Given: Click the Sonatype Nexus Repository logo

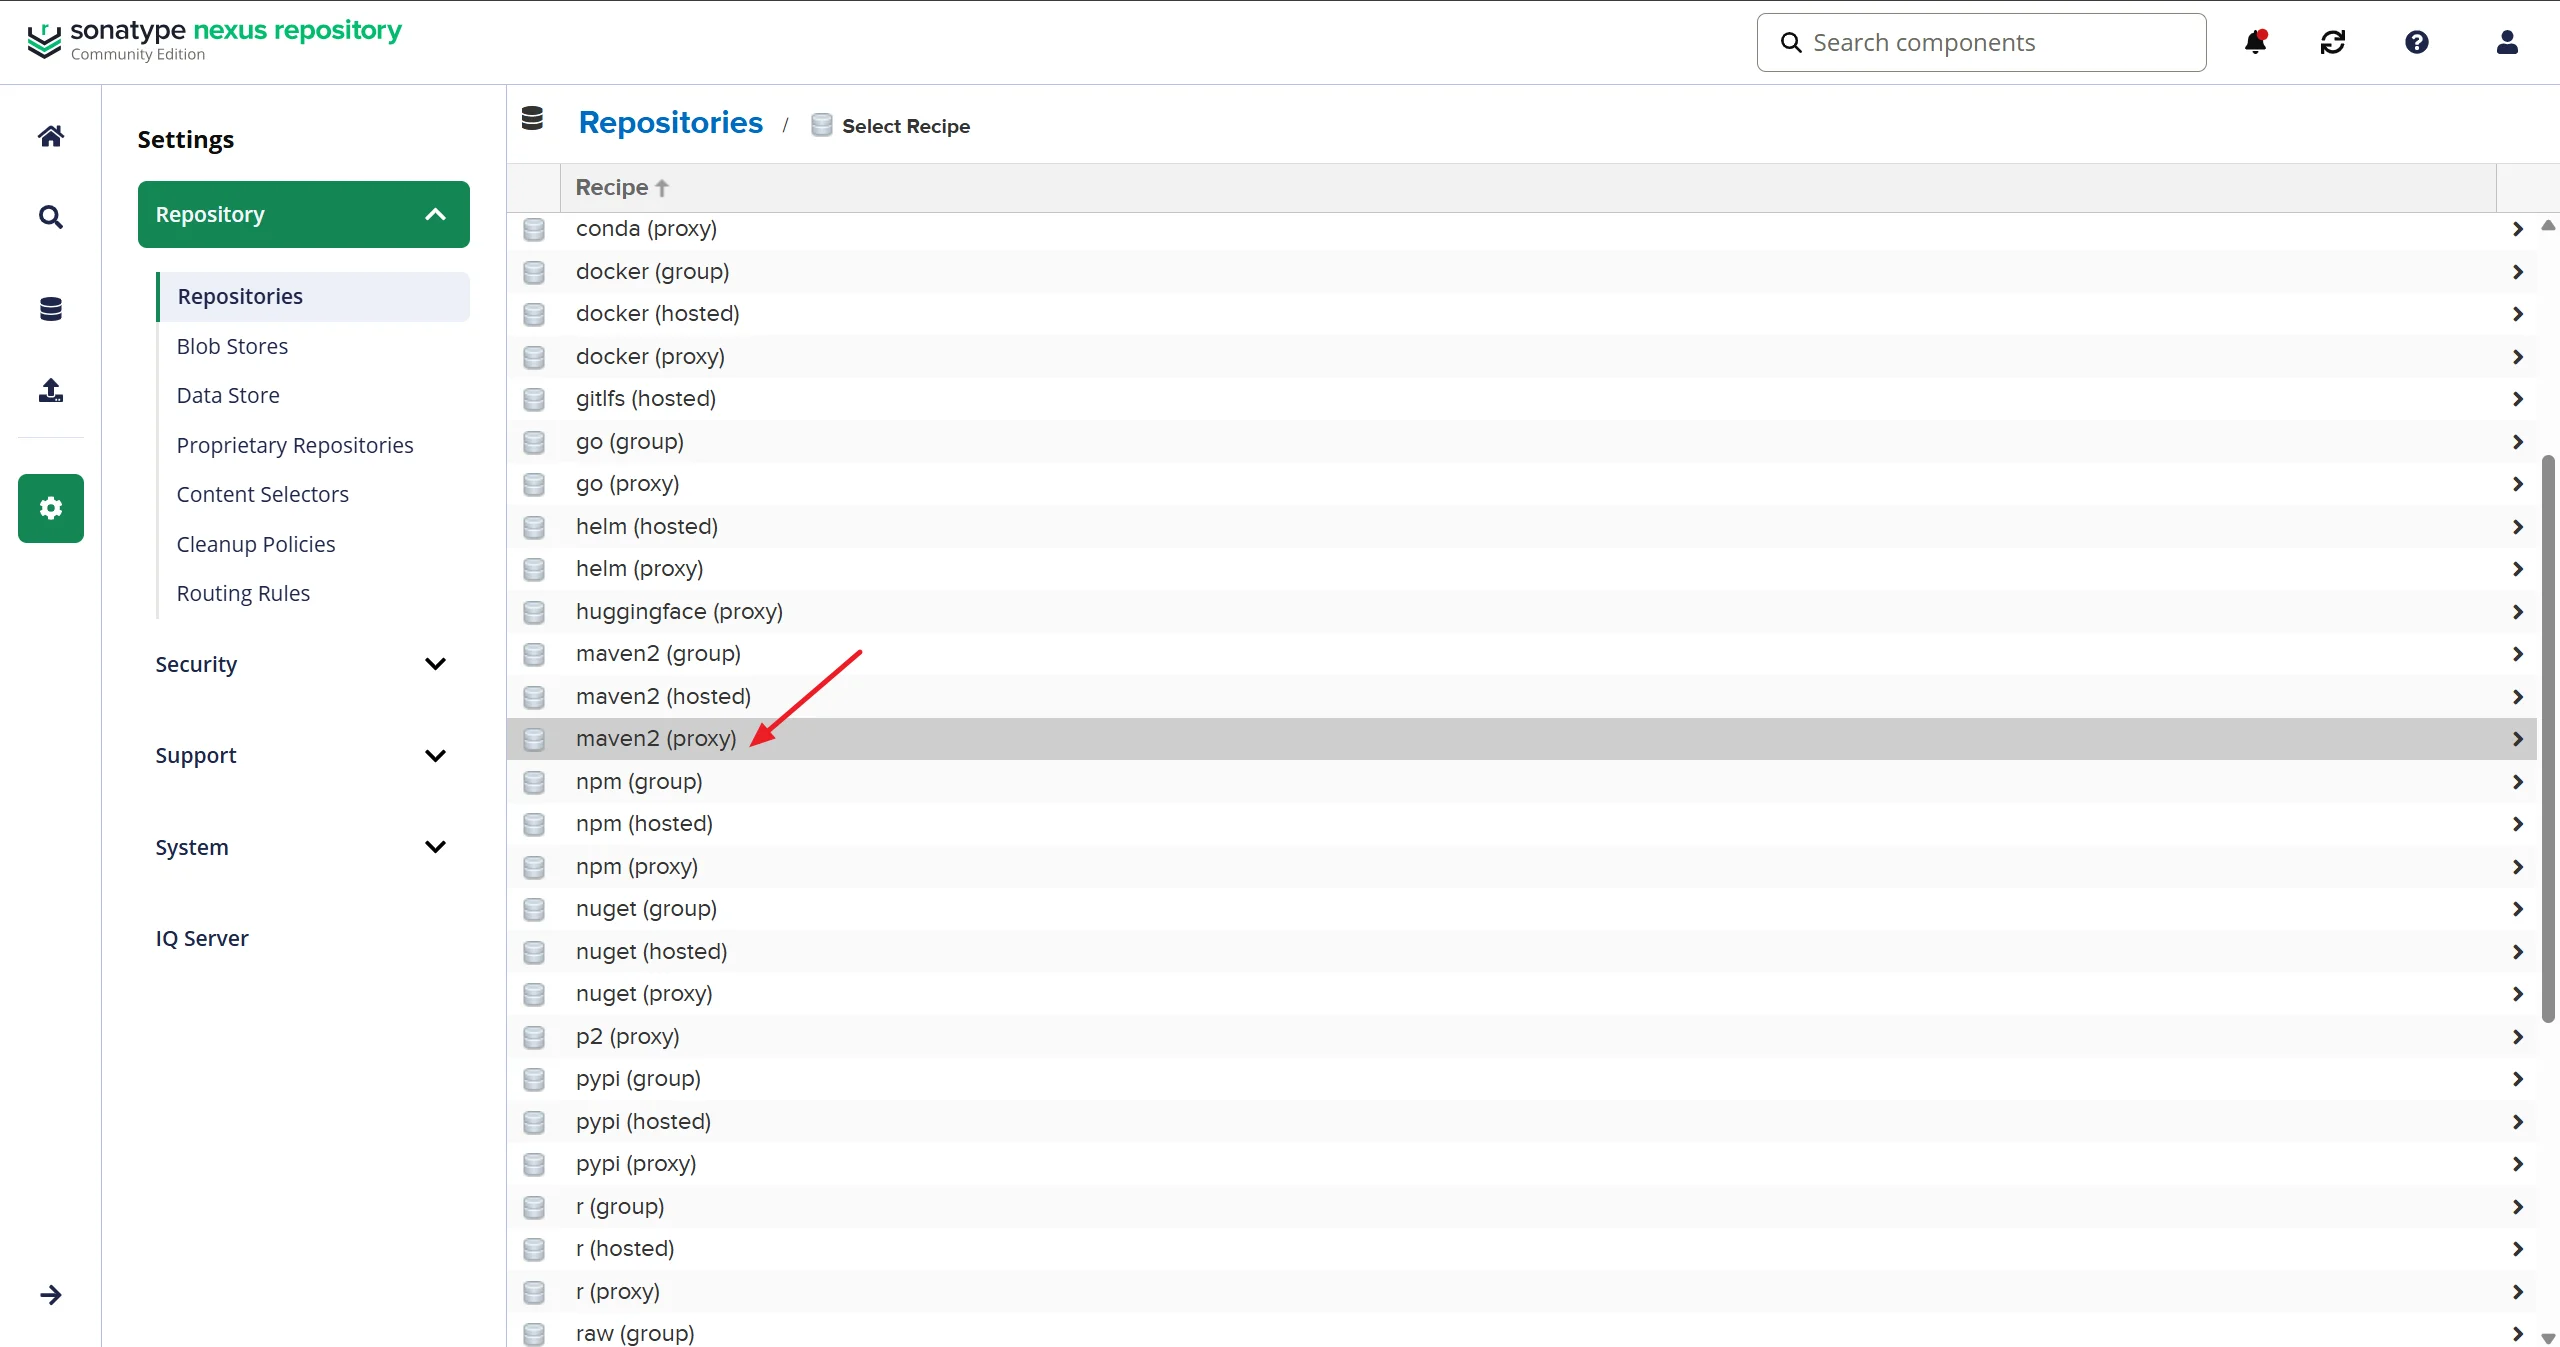Looking at the screenshot, I should [214, 40].
